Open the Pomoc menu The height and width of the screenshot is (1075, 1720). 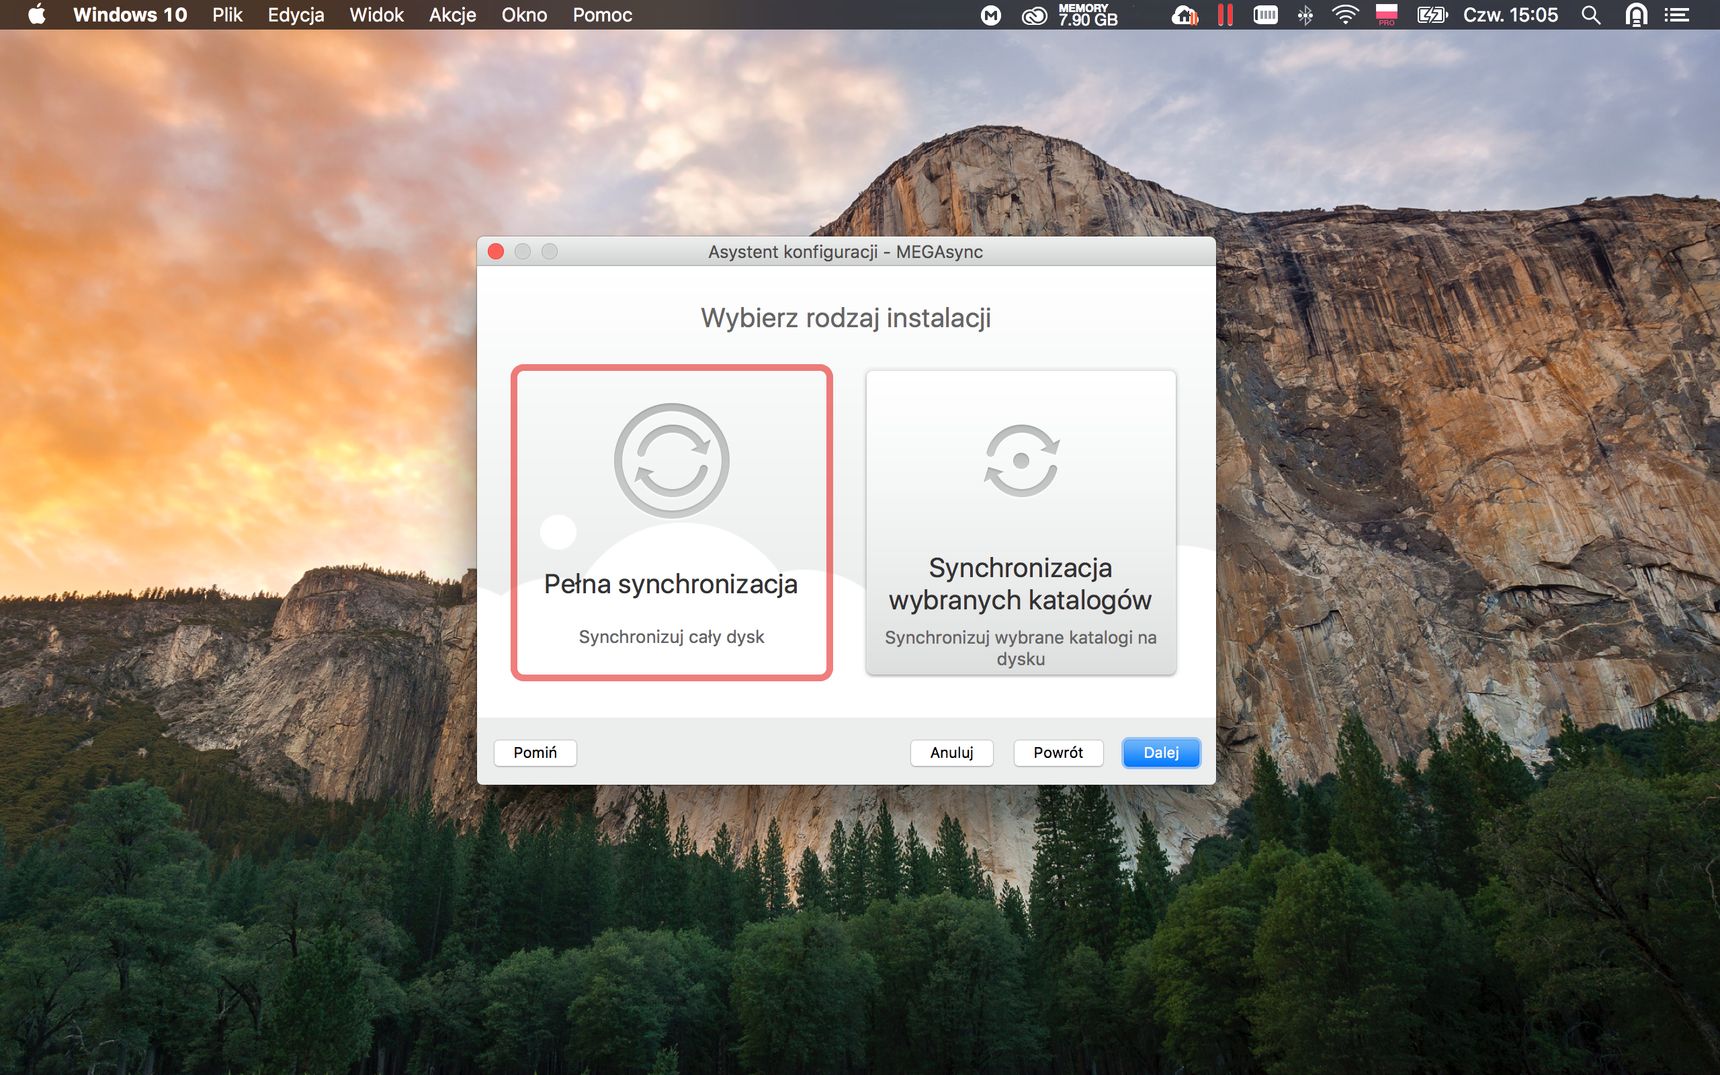(x=603, y=15)
